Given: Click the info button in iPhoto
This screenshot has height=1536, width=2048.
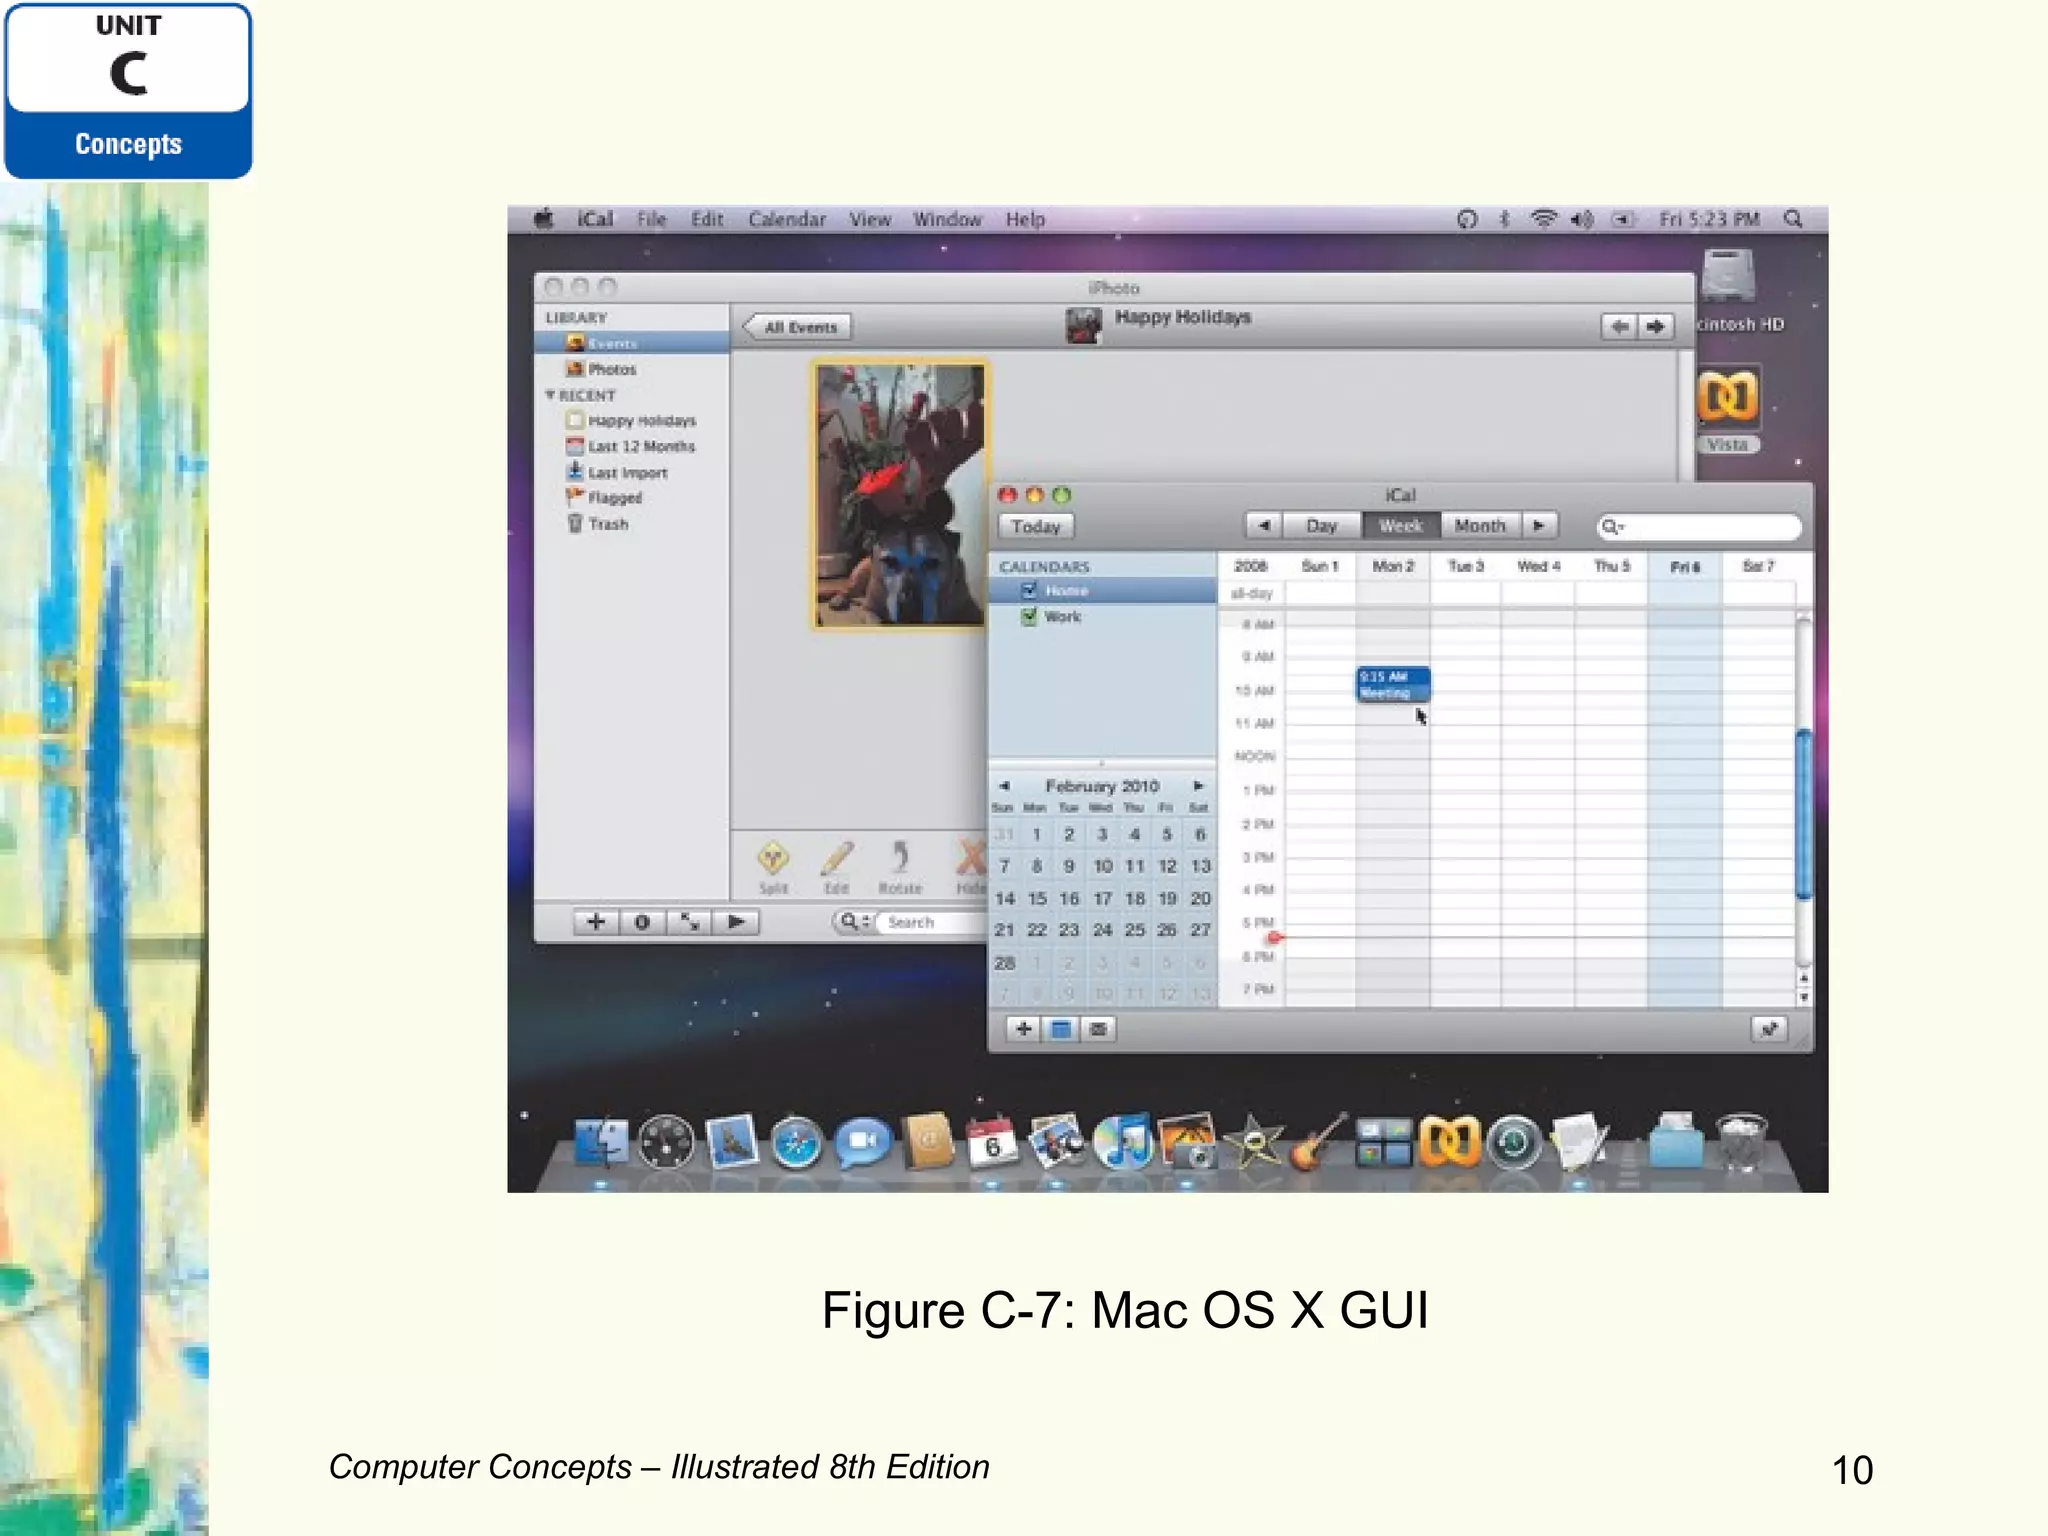Looking at the screenshot, I should [642, 922].
